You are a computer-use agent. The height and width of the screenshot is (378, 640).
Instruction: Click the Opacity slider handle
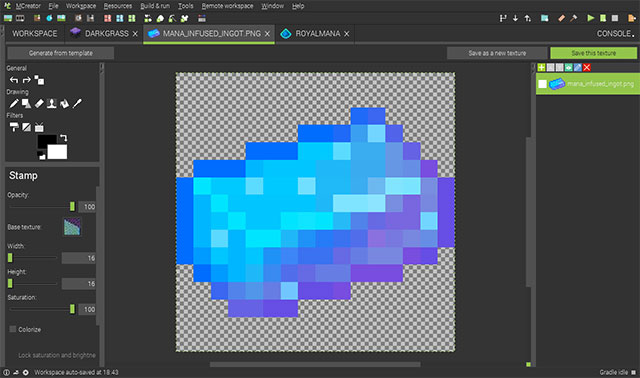[x=72, y=207]
